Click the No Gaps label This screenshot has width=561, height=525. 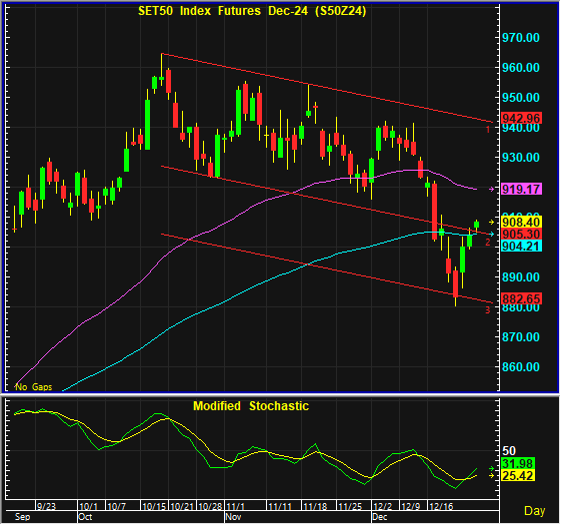34,387
